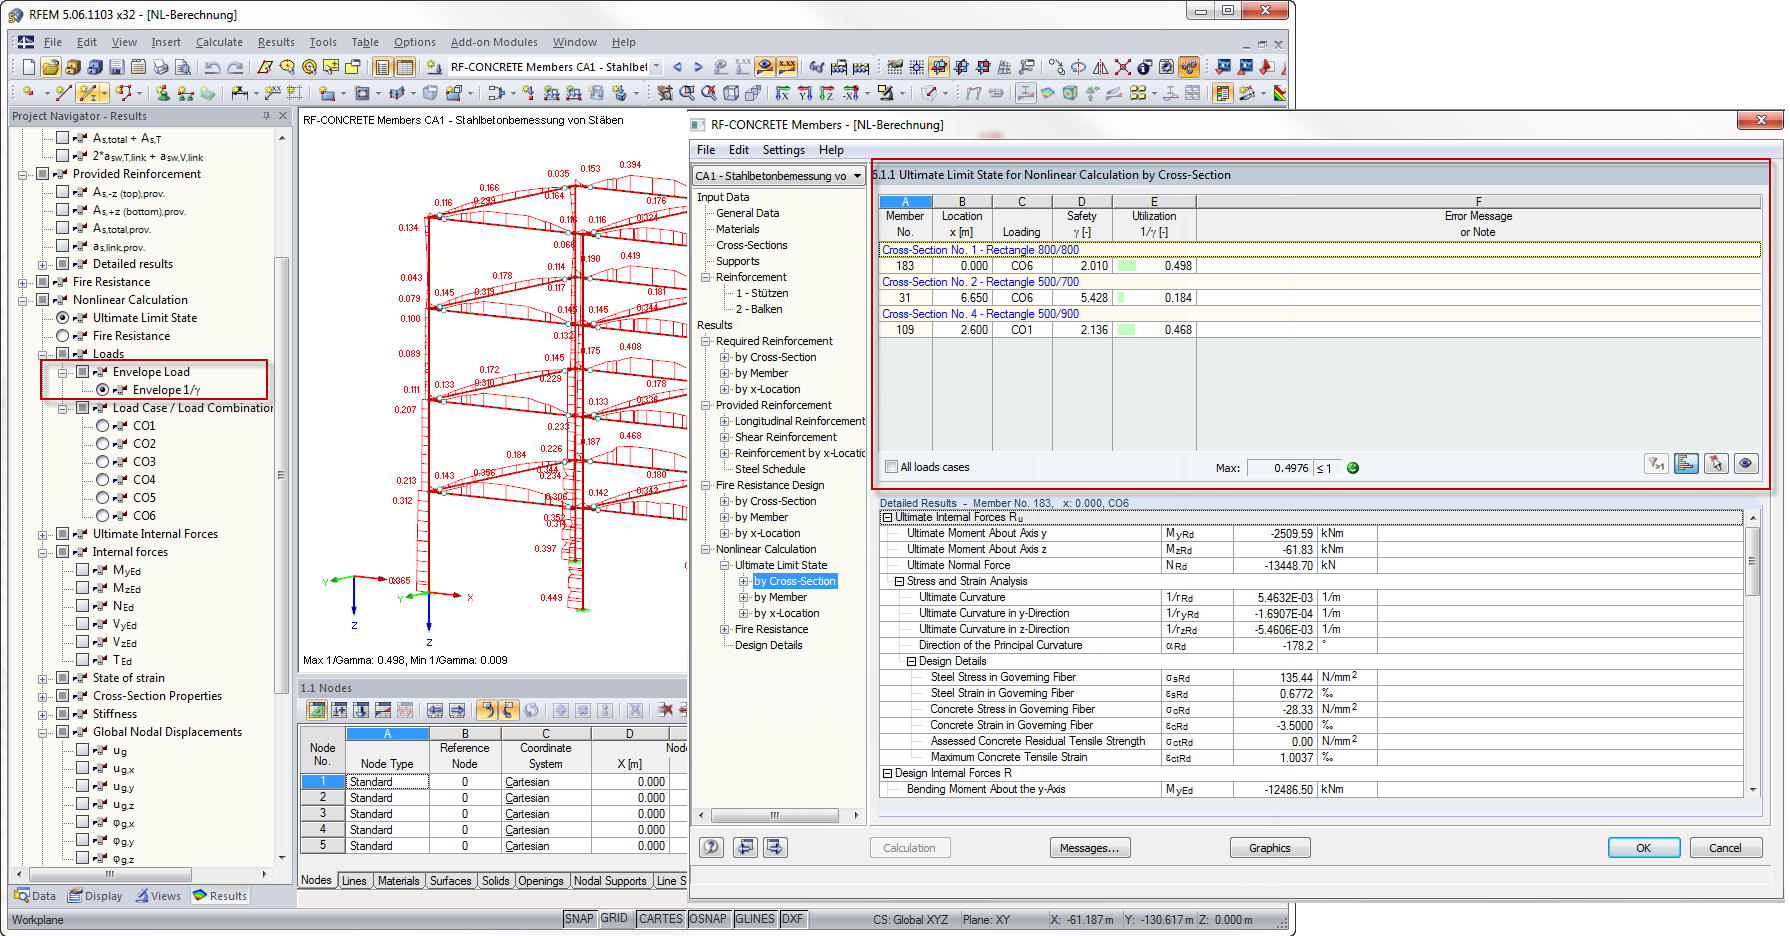Click the next module arrow icon in dialog
1790x936 pixels.
coord(775,848)
